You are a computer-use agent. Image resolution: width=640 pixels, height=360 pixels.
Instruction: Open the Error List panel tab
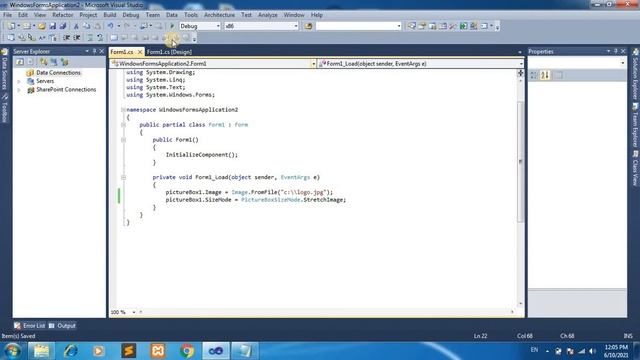[30, 326]
